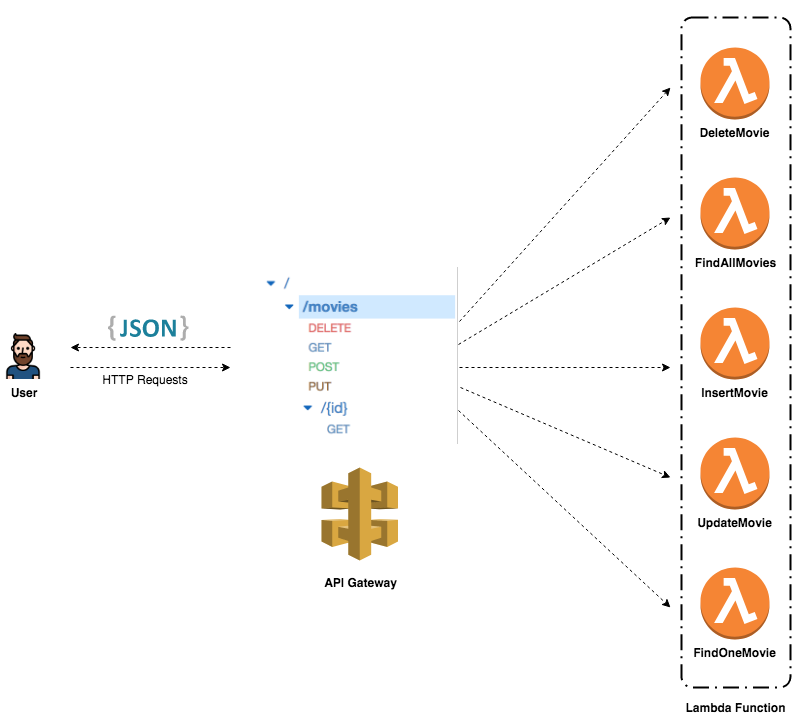
Task: Open the GET method under /{id}
Action: (338, 429)
